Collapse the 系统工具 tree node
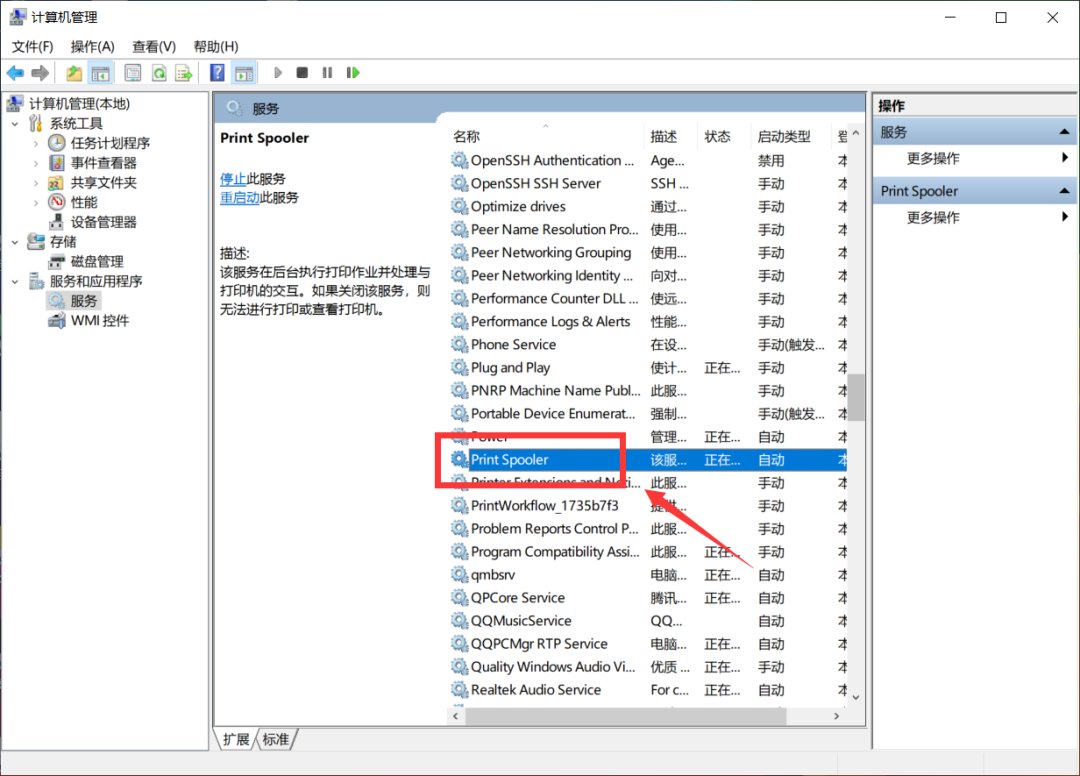1080x776 pixels. point(15,123)
